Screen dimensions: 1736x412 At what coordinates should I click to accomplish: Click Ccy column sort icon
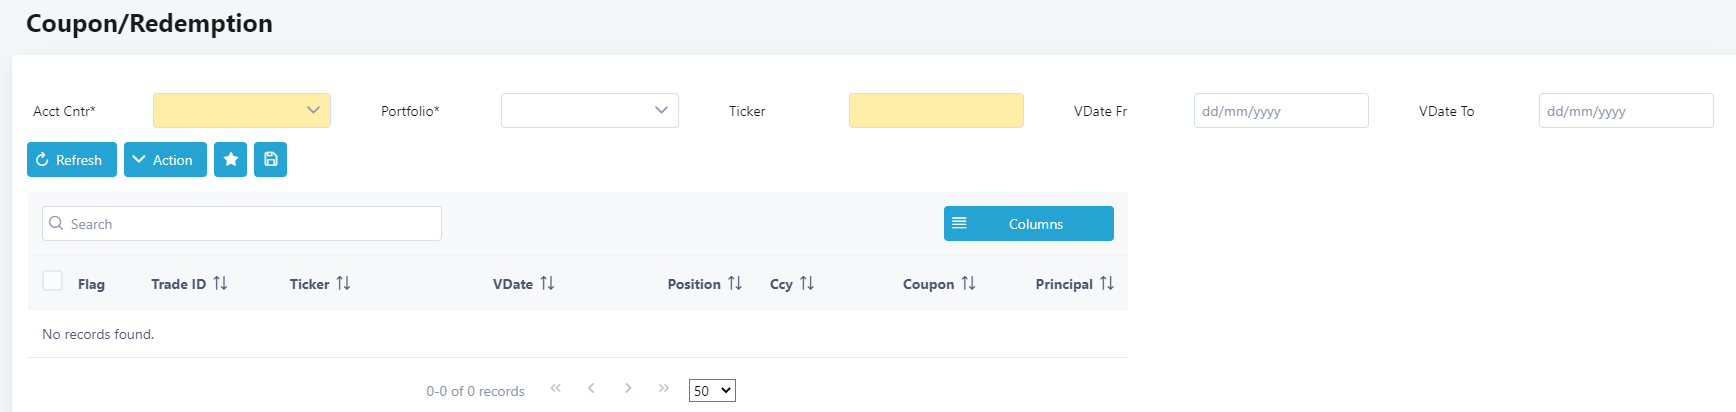807,284
